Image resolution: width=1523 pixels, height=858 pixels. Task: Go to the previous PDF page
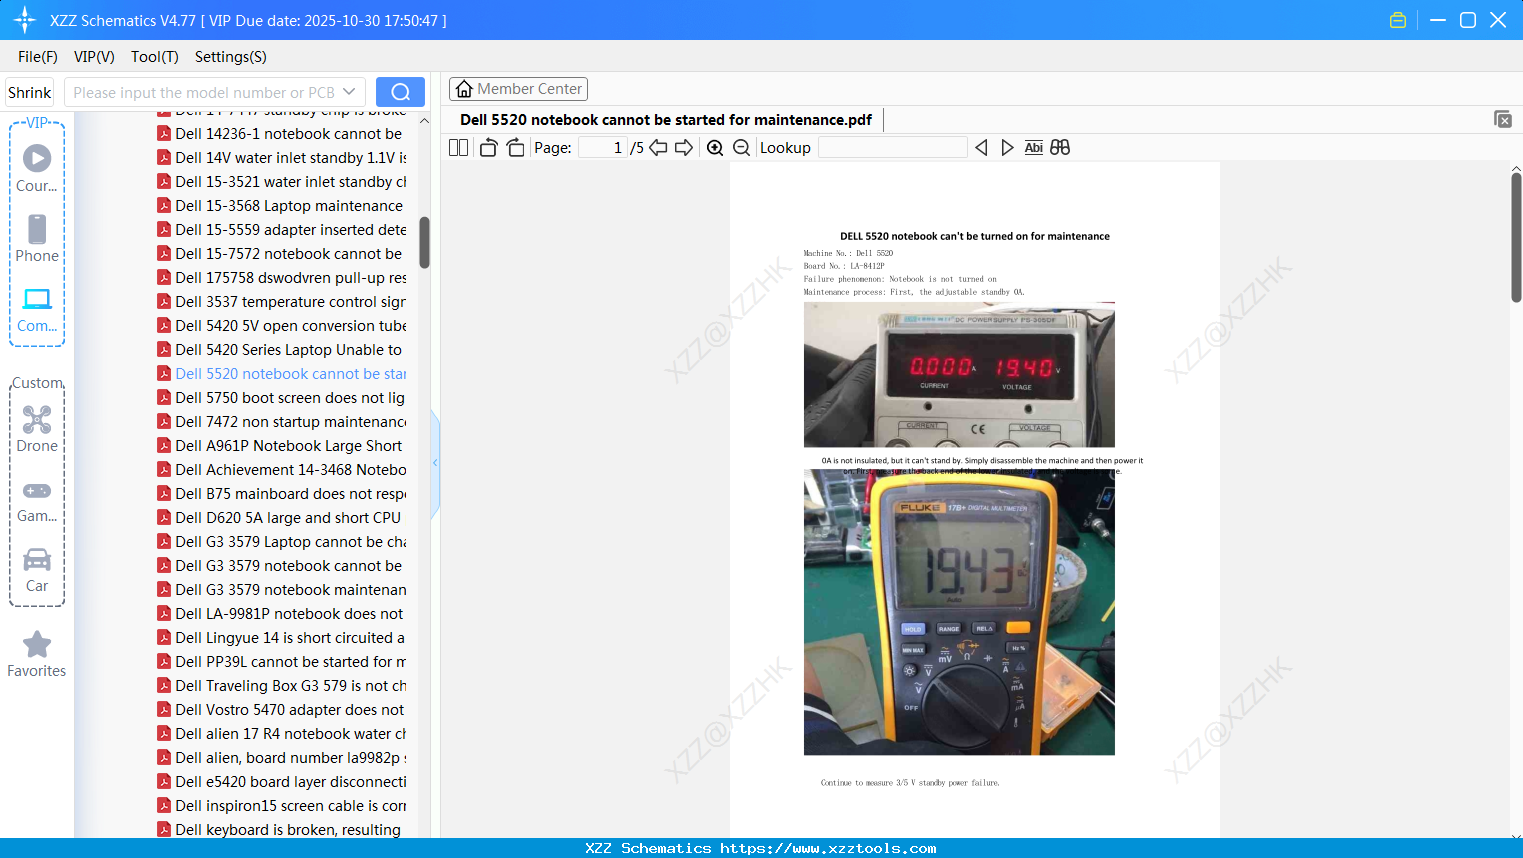pos(658,148)
